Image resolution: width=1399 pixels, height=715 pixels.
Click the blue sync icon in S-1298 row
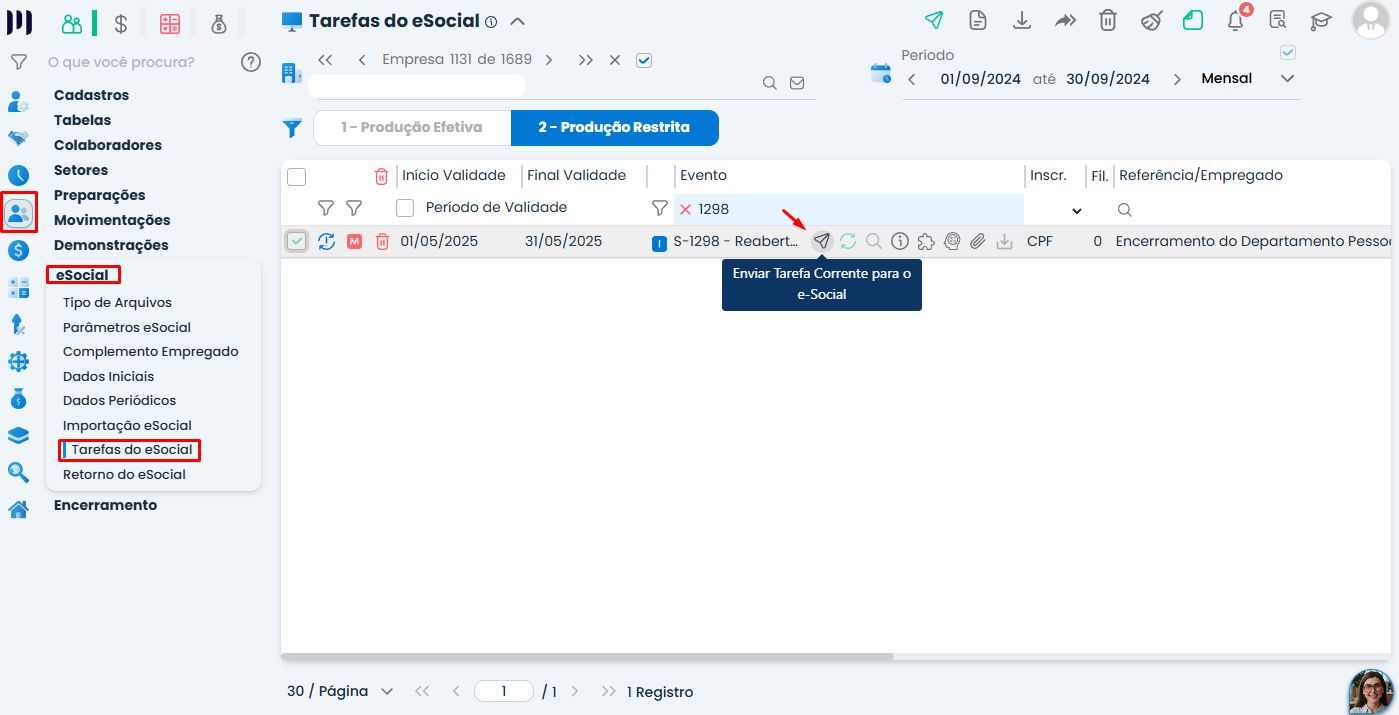click(326, 241)
